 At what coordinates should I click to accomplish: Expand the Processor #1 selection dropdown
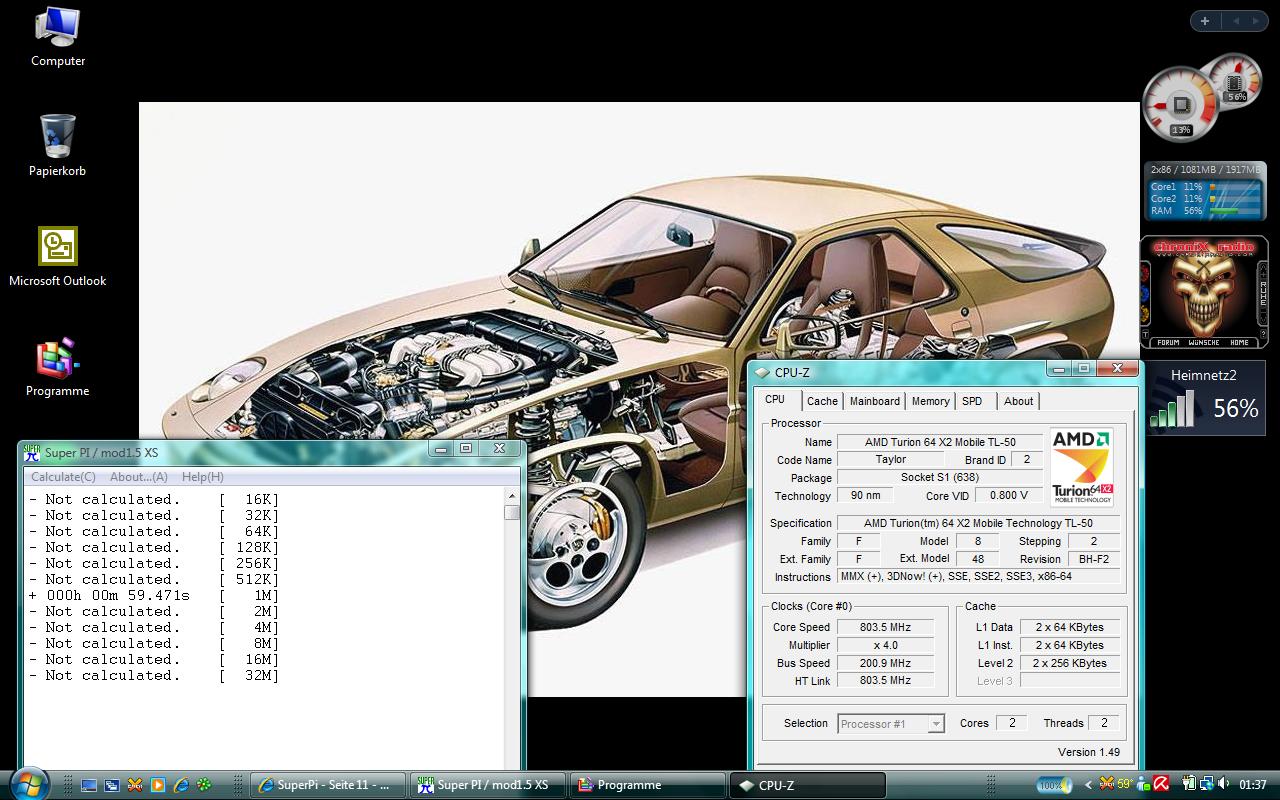[936, 724]
